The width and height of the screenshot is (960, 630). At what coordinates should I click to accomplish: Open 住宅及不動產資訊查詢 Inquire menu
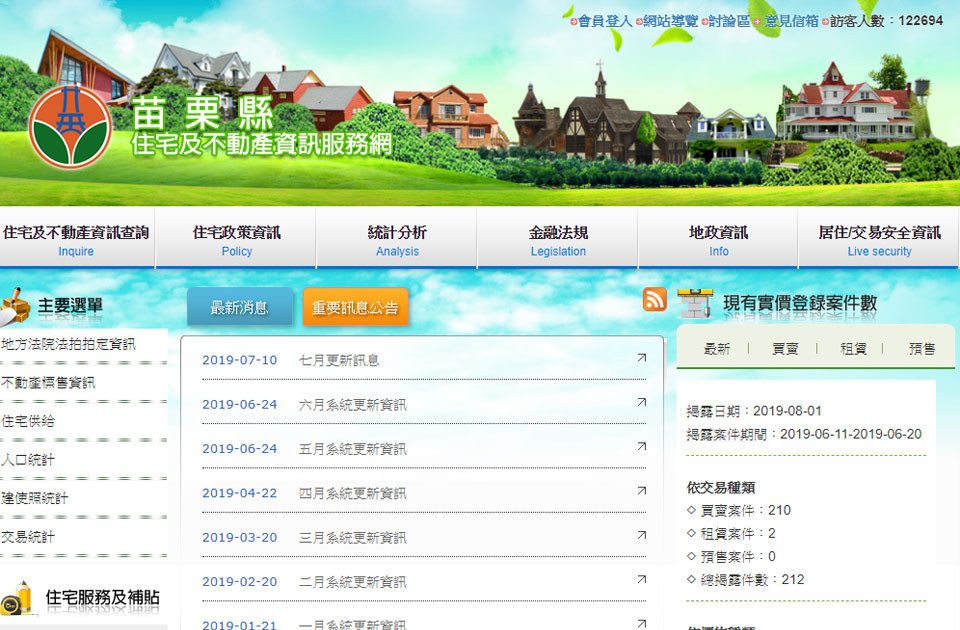pos(77,238)
